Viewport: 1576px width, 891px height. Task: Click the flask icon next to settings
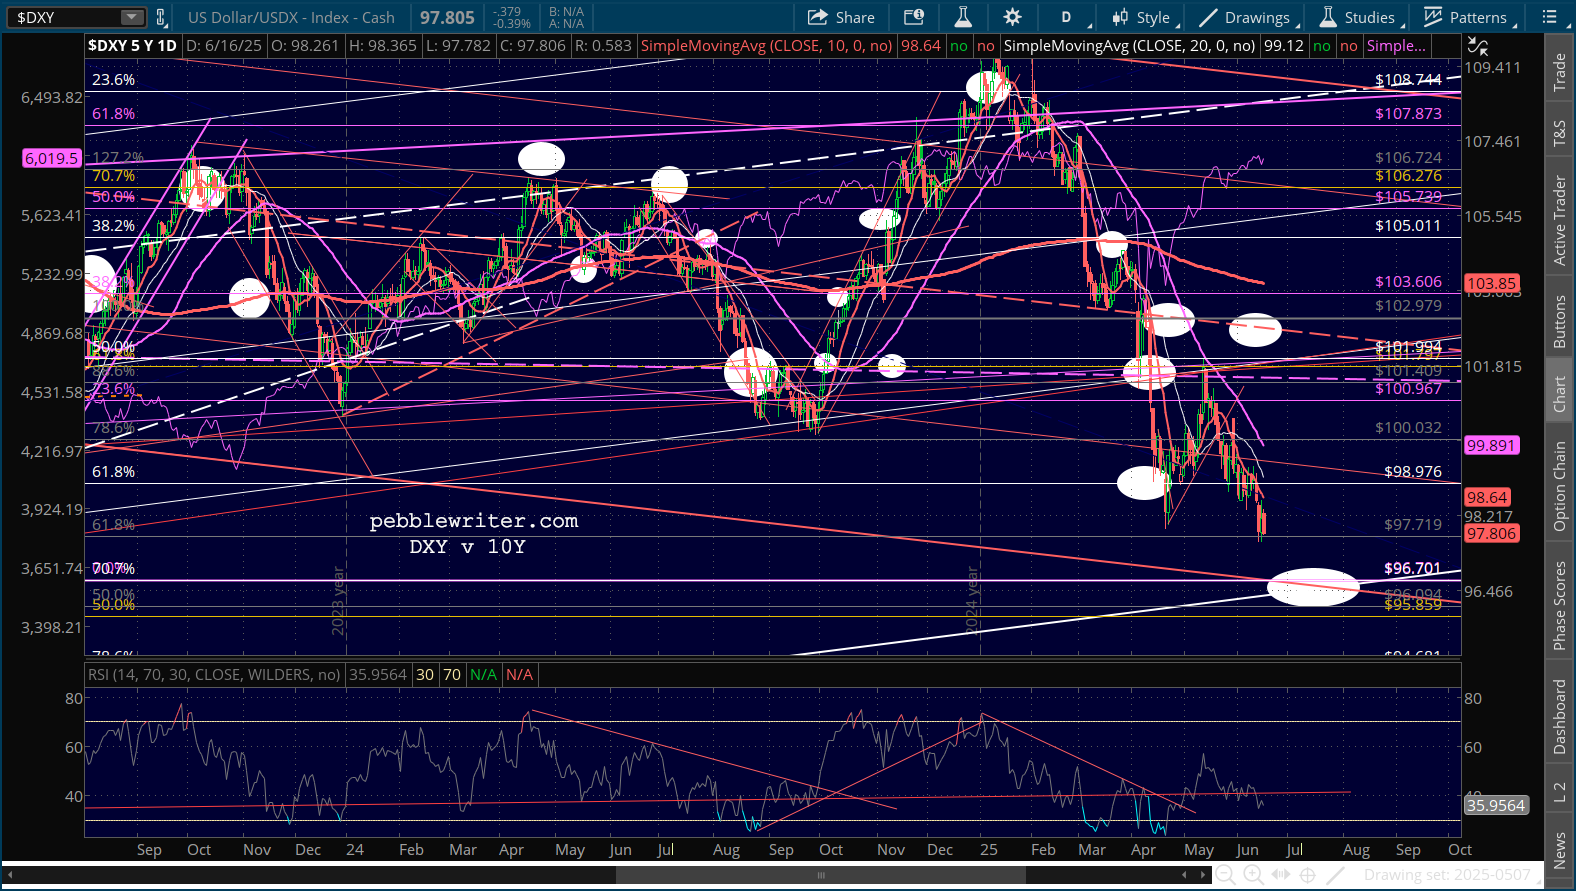click(963, 17)
